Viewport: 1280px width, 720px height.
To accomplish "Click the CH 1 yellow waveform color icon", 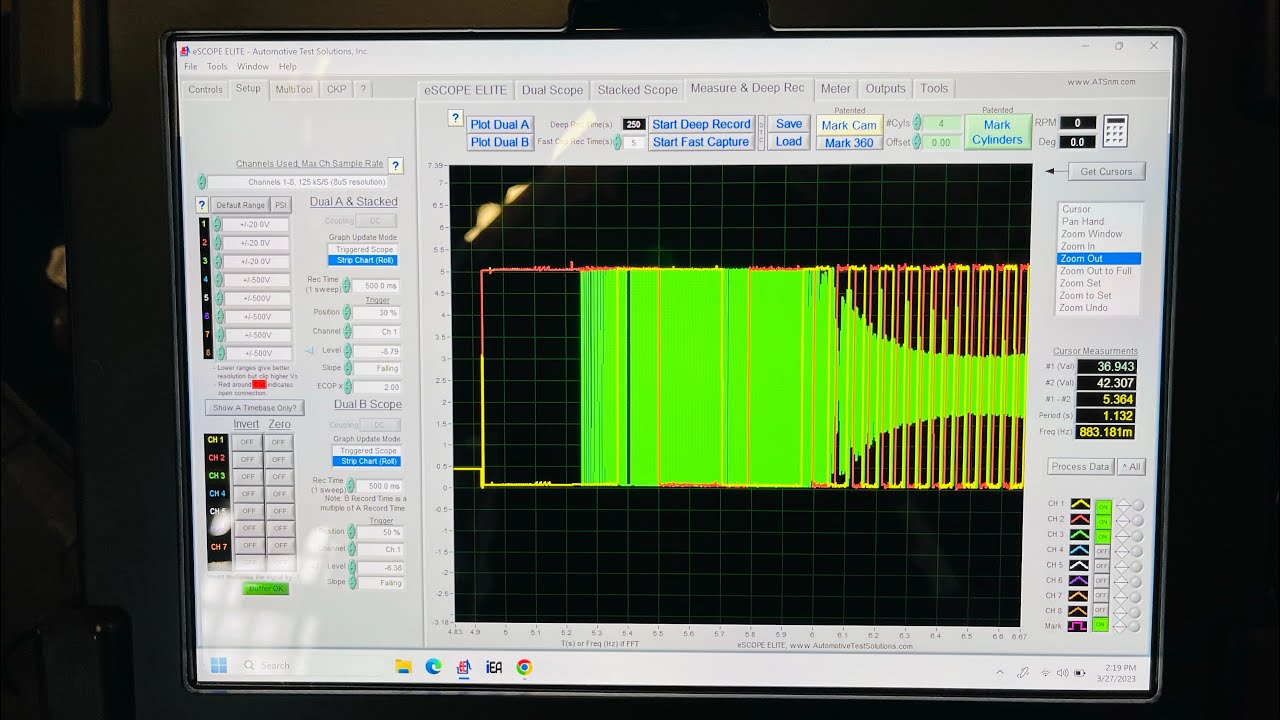I will coord(1081,504).
